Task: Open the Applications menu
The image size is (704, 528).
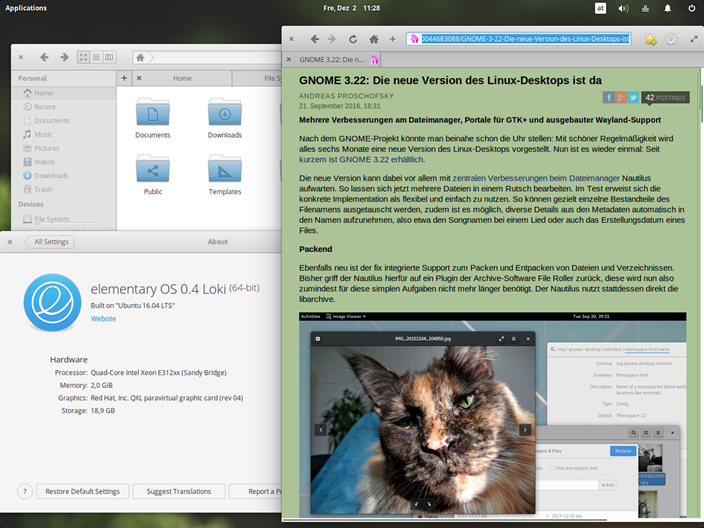Action: 26,8
